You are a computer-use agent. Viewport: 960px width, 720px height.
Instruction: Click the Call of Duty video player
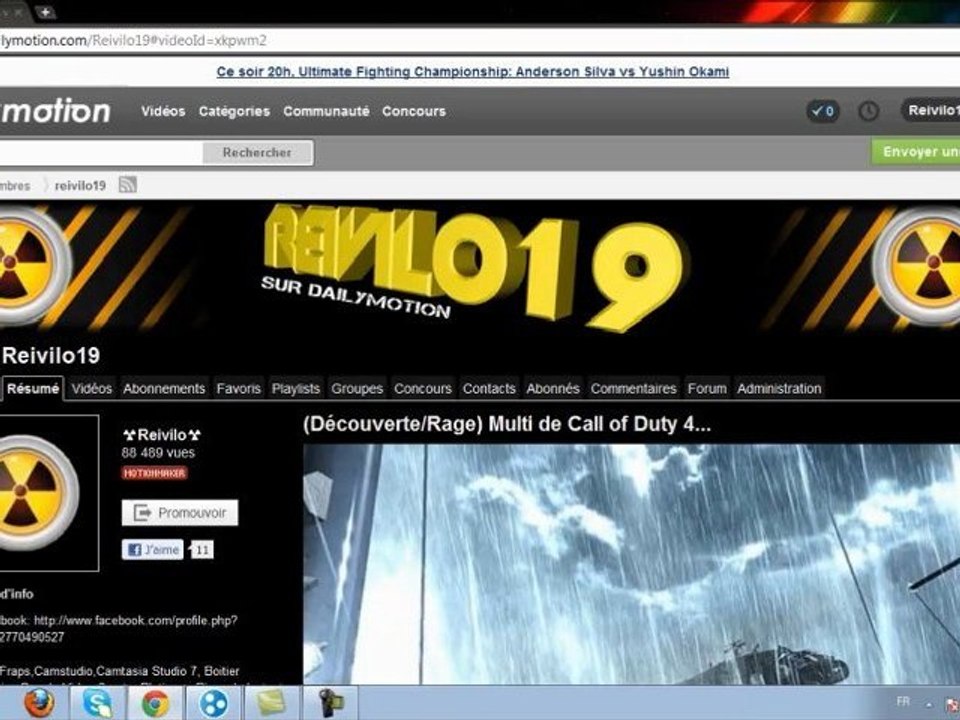631,564
